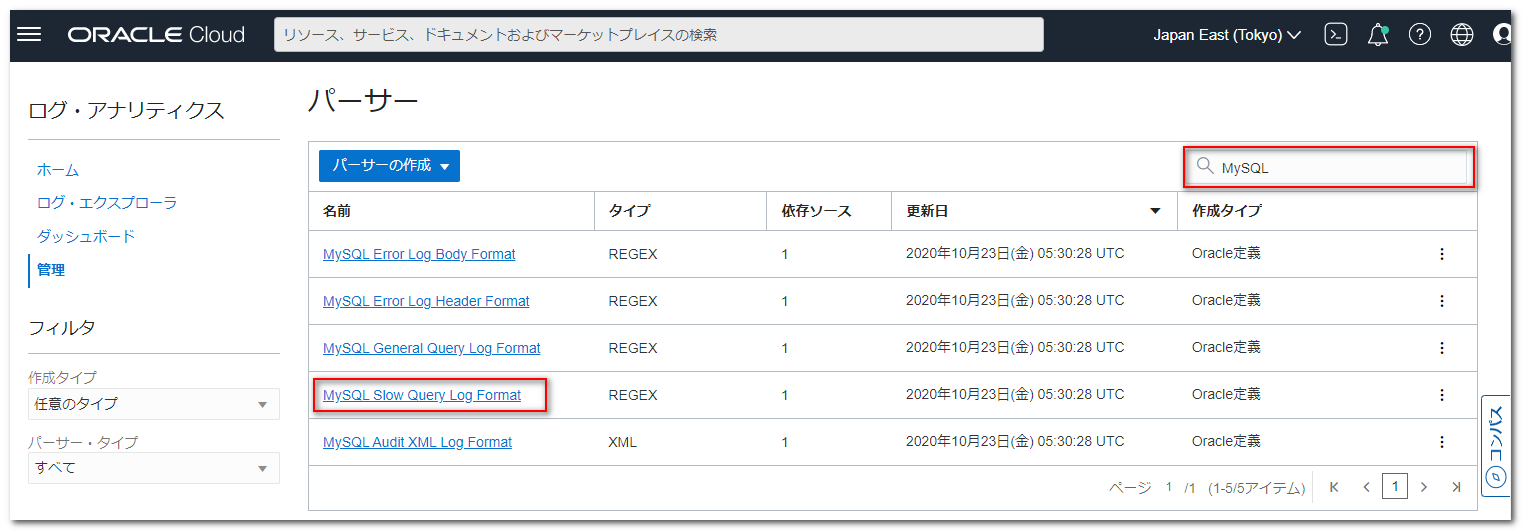Go to last page of results
Screen dimensions: 1522x531
1456,487
